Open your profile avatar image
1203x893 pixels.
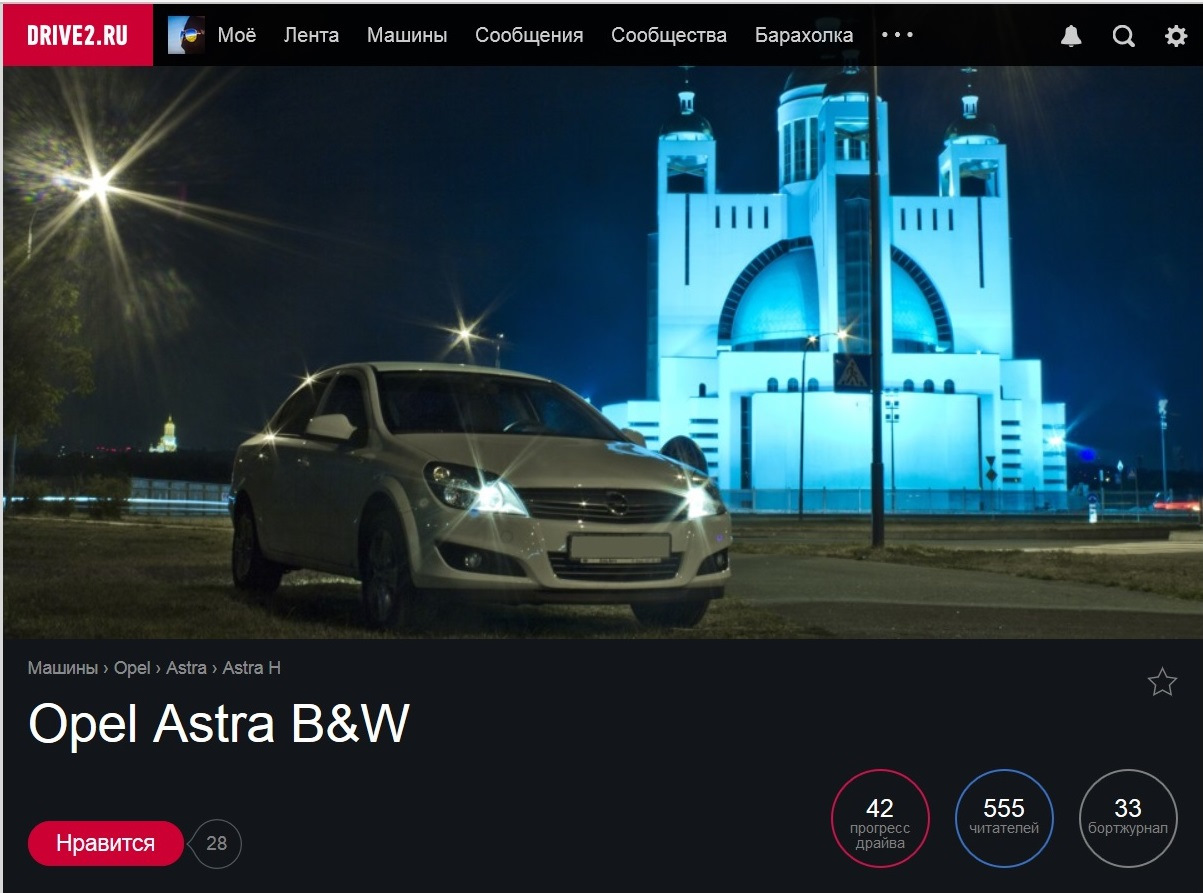point(188,33)
